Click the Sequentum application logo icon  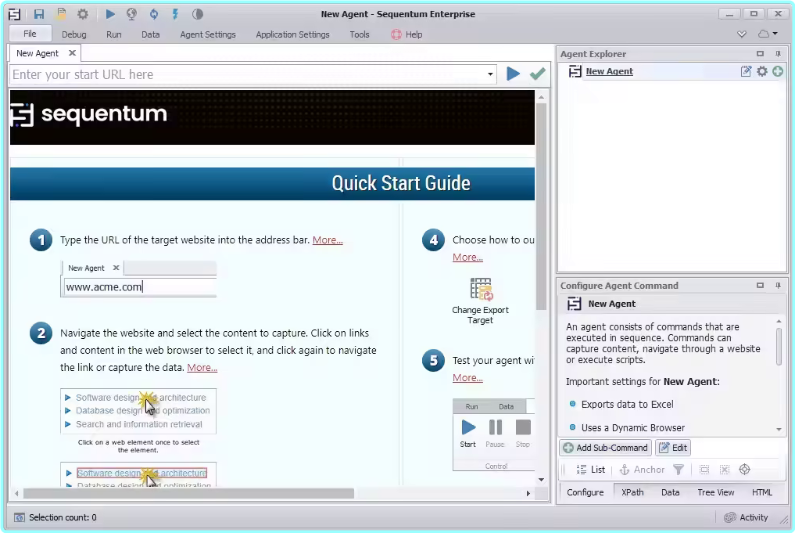(15, 14)
